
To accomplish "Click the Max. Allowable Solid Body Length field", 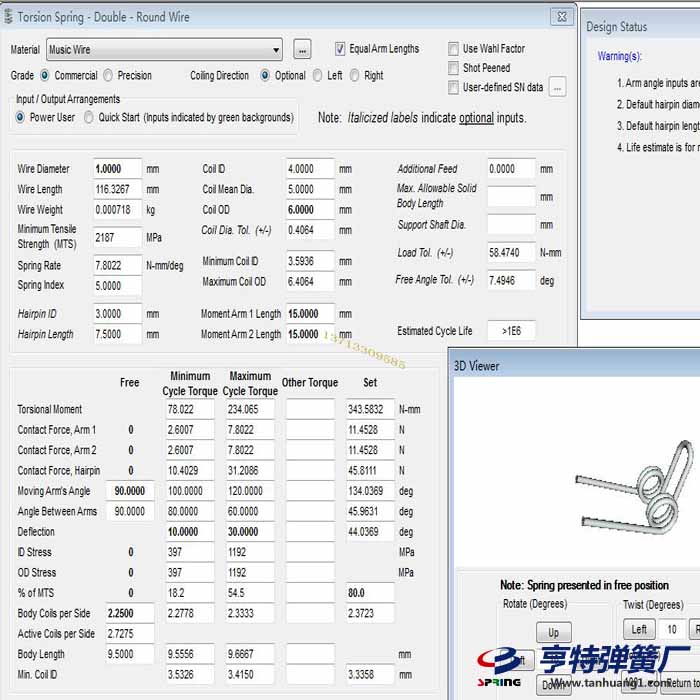I will click(x=511, y=197).
